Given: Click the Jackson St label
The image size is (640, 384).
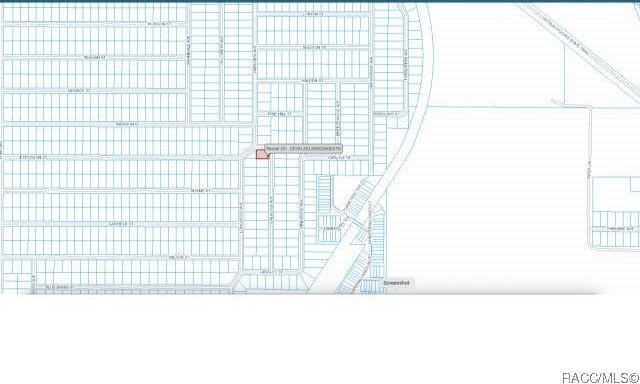Looking at the screenshot, I should (157, 24).
